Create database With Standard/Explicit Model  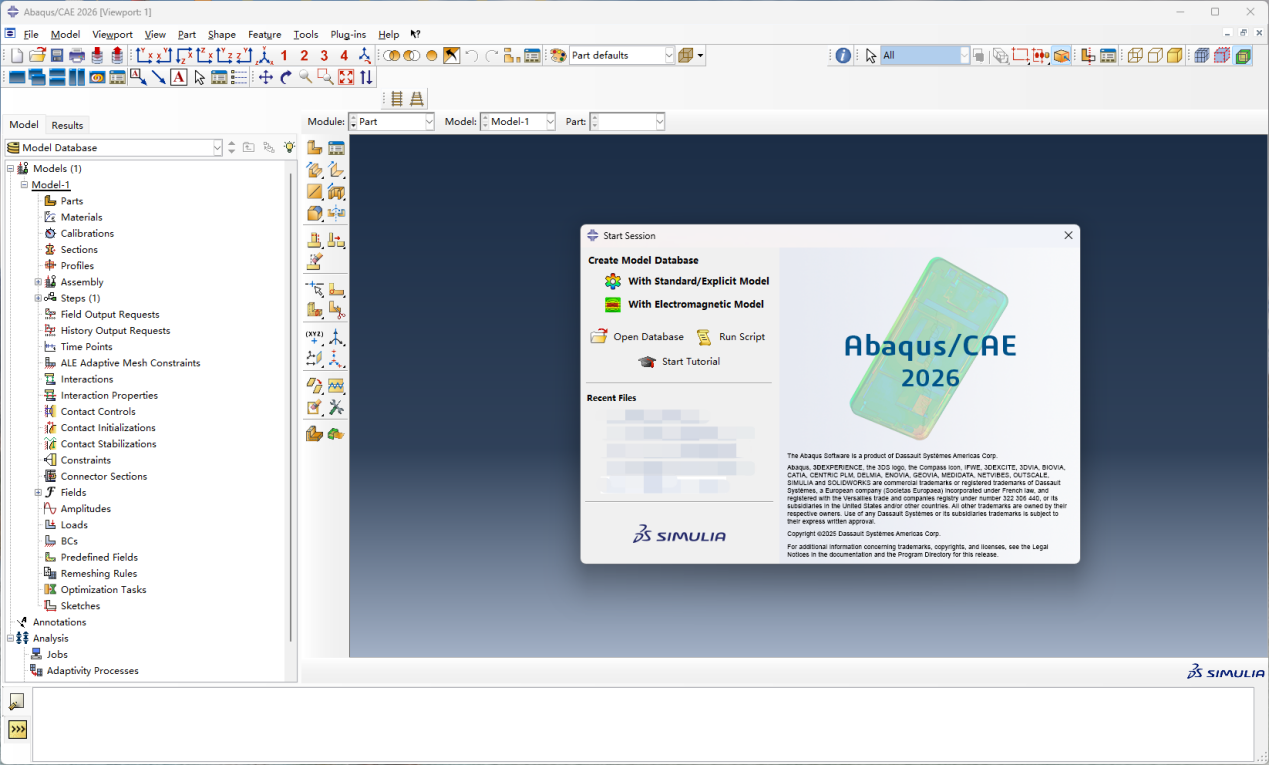[x=687, y=281]
